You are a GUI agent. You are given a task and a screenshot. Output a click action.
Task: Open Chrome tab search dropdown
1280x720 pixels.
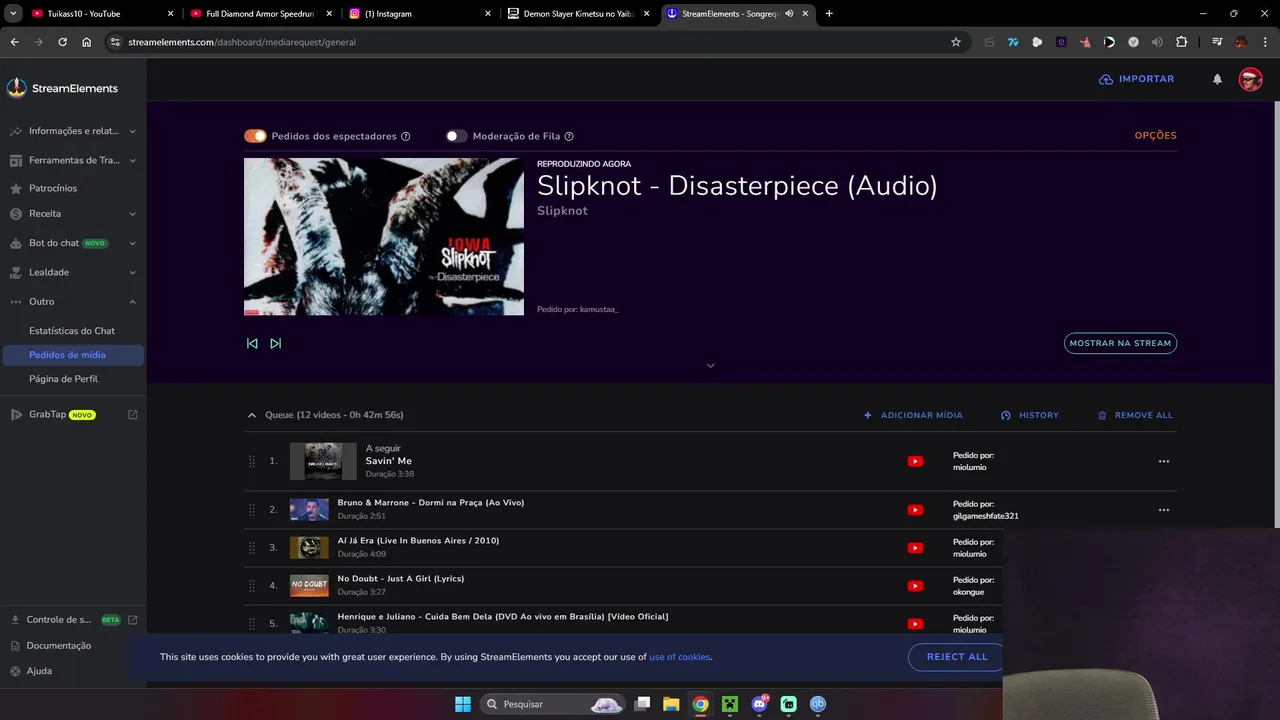tap(13, 14)
